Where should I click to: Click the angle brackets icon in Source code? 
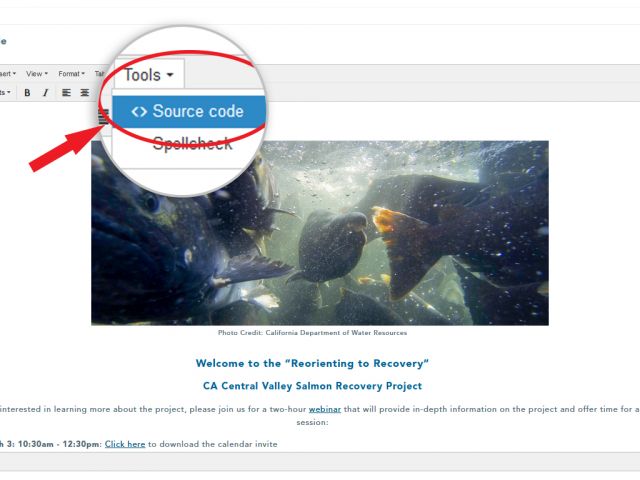point(139,111)
